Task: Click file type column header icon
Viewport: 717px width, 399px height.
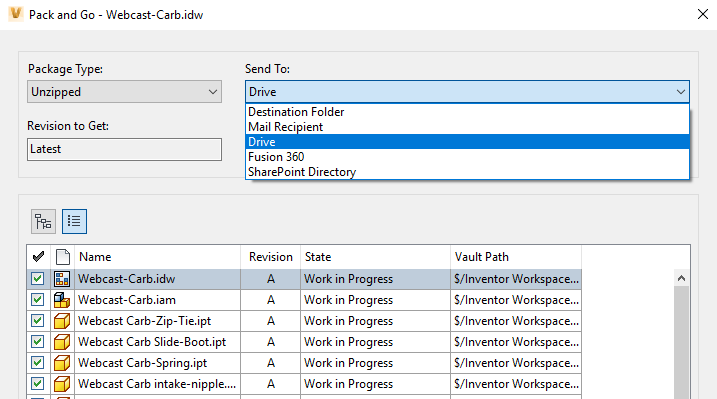Action: [x=63, y=257]
